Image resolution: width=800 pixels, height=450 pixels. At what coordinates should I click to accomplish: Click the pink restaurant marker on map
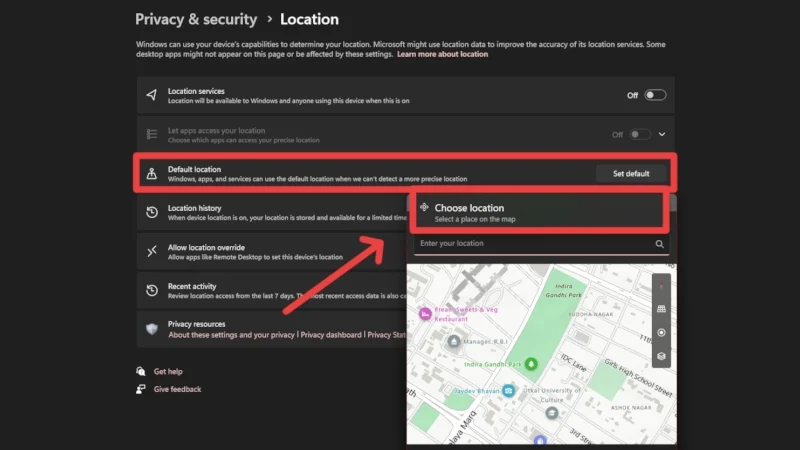coord(425,314)
